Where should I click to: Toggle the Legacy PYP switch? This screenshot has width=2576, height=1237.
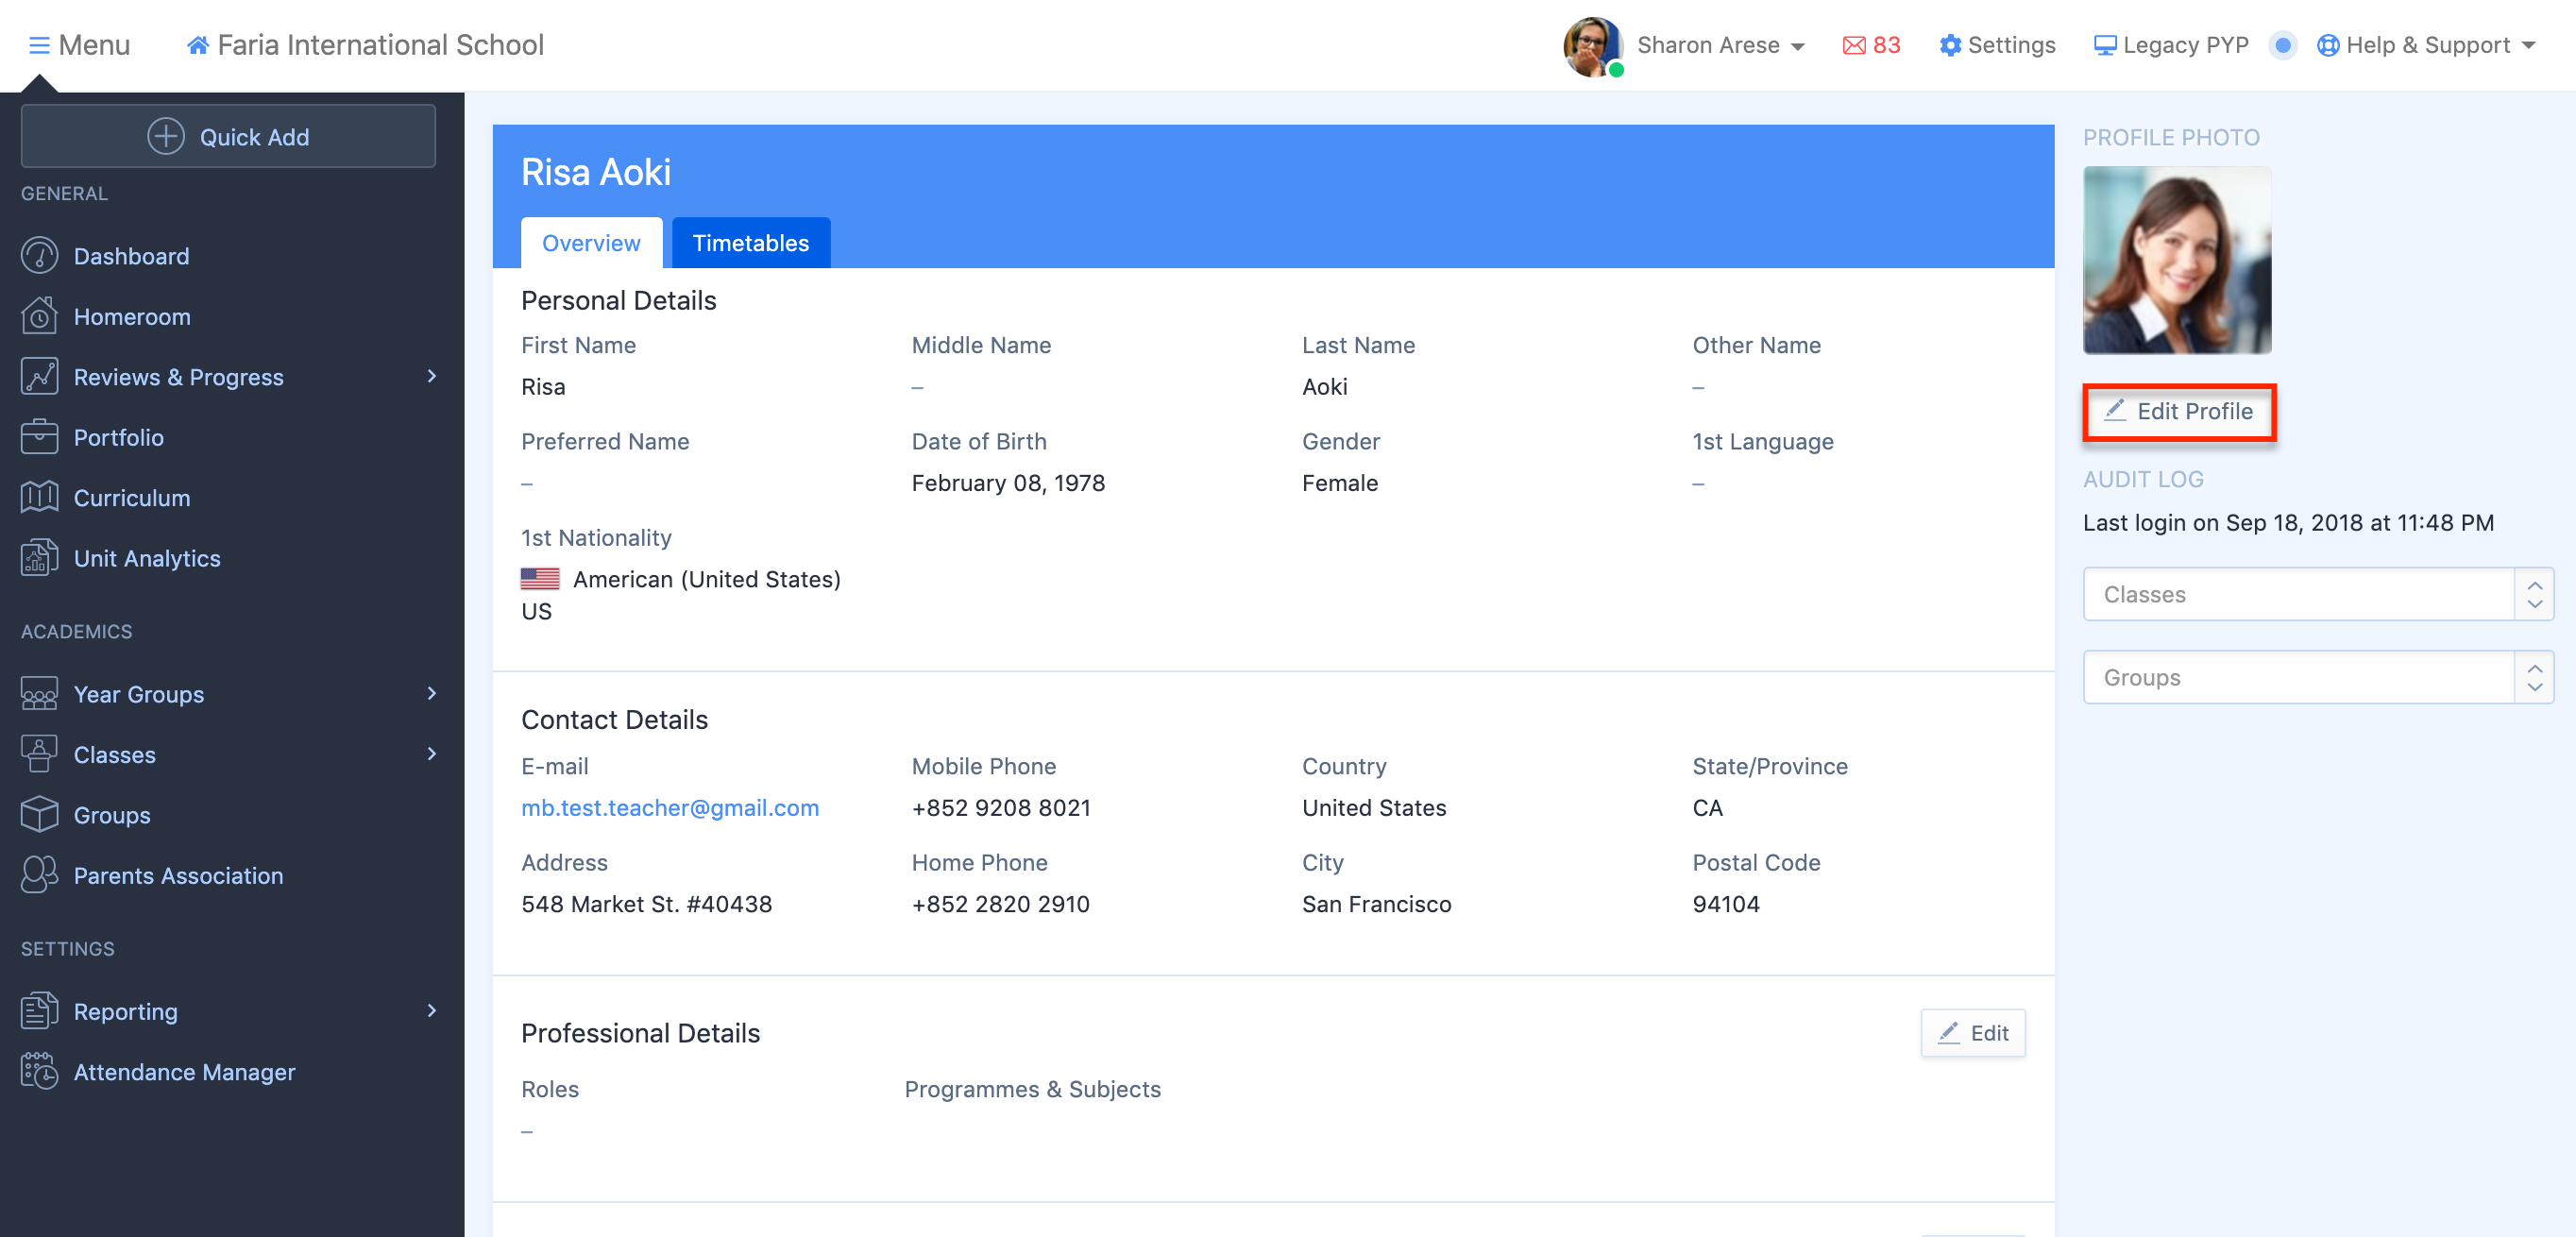(2282, 45)
